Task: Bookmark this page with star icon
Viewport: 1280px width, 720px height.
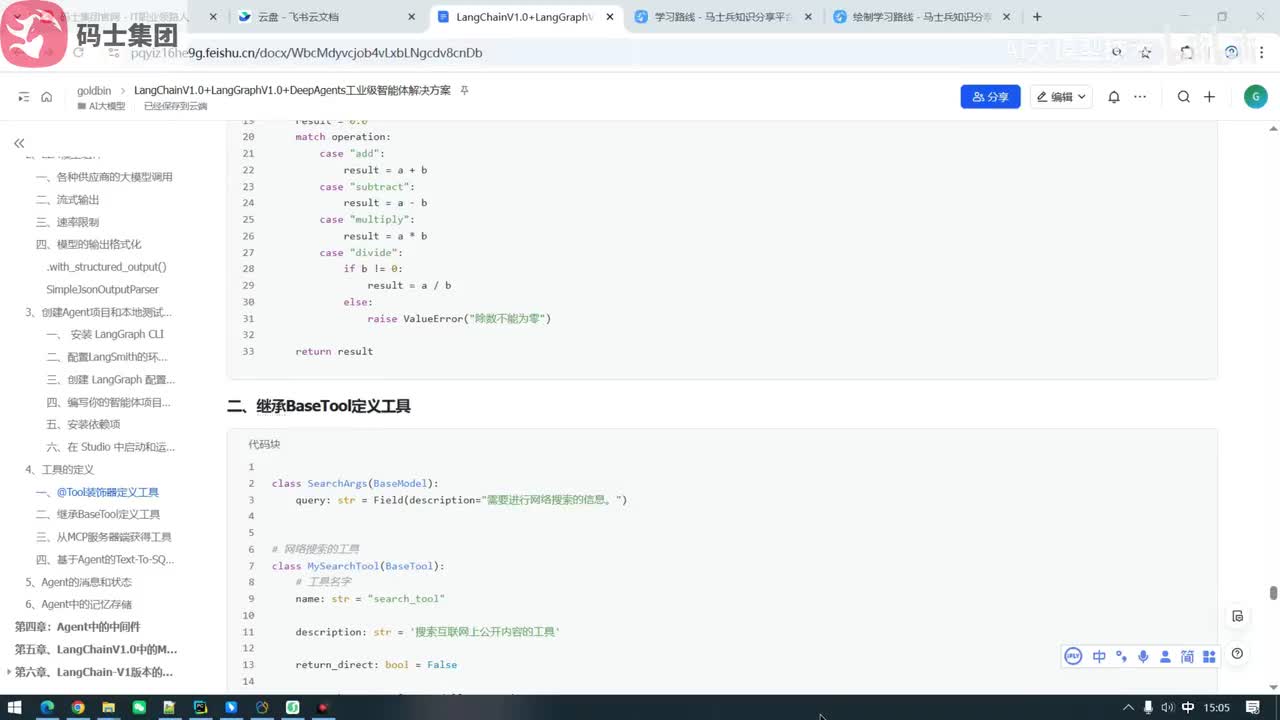Action: pos(1146,52)
